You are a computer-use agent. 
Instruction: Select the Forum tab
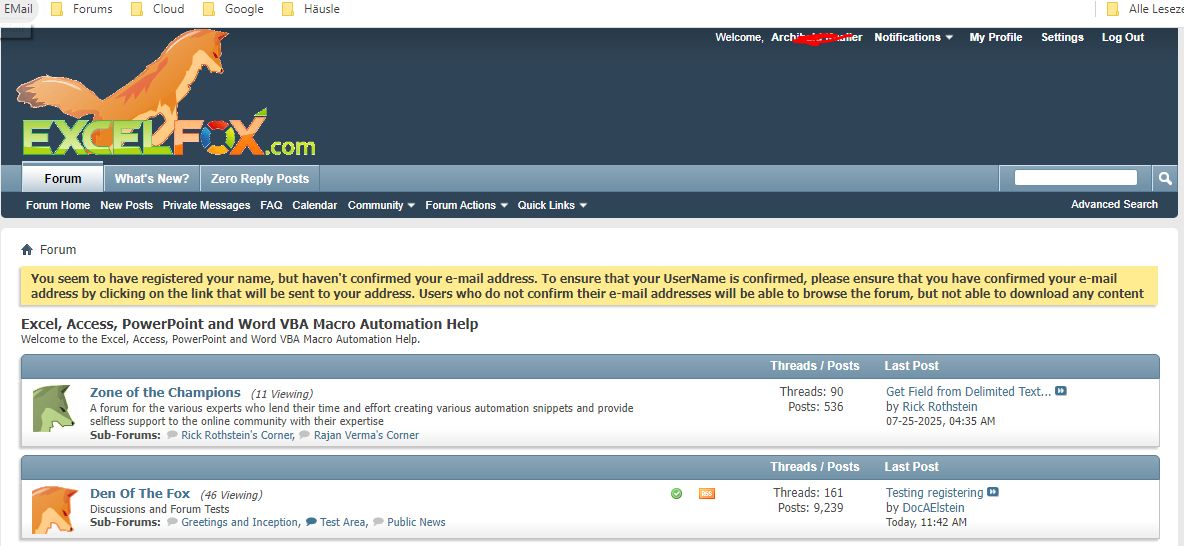63,178
